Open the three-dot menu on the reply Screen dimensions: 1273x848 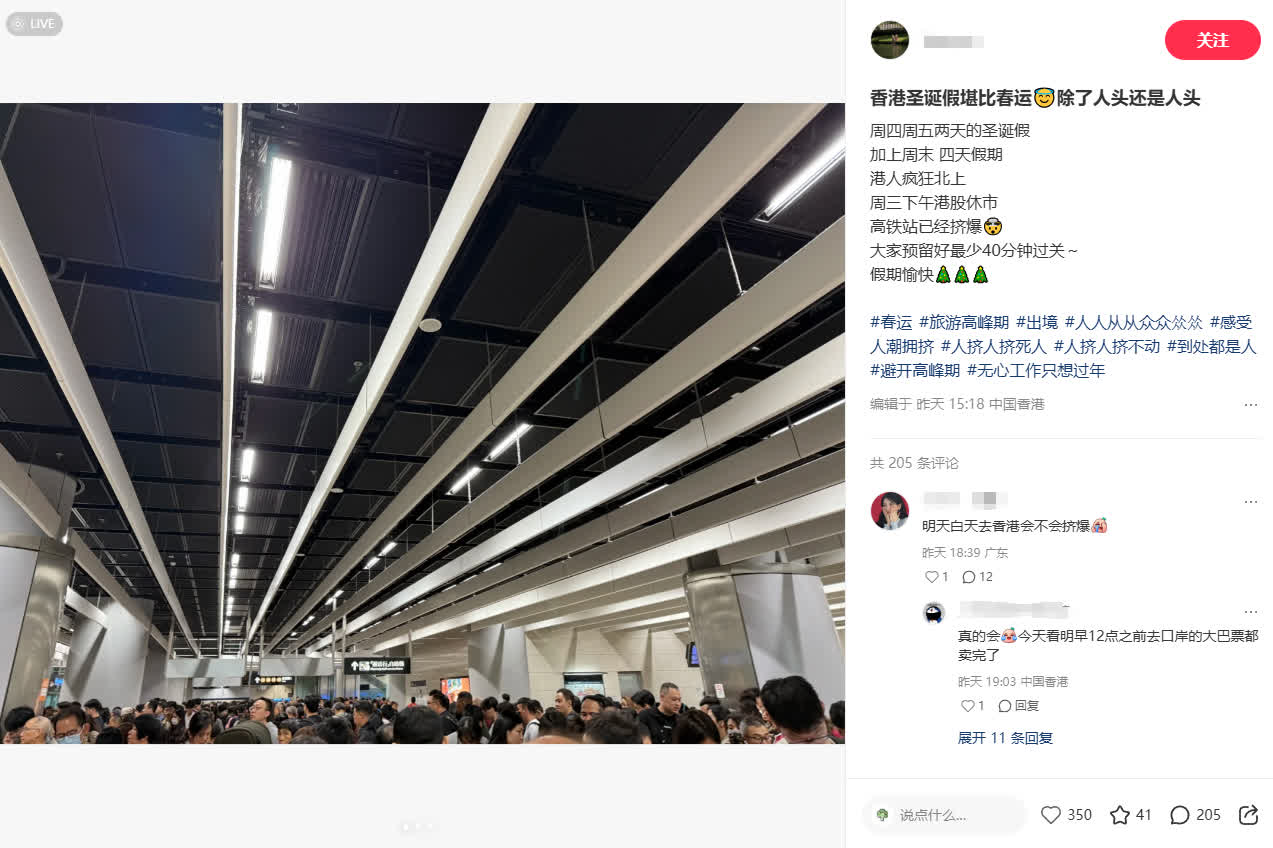(1251, 612)
